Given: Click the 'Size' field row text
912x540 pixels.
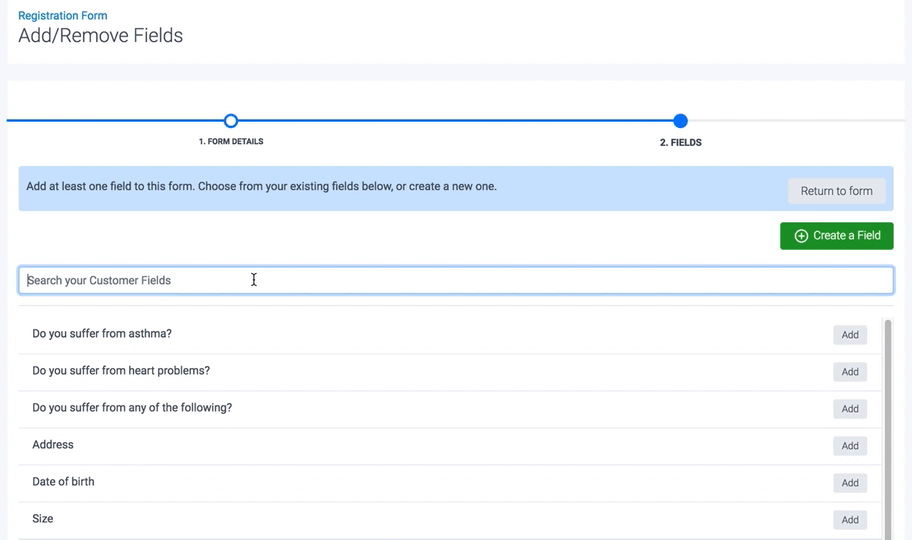Looking at the screenshot, I should point(43,519).
